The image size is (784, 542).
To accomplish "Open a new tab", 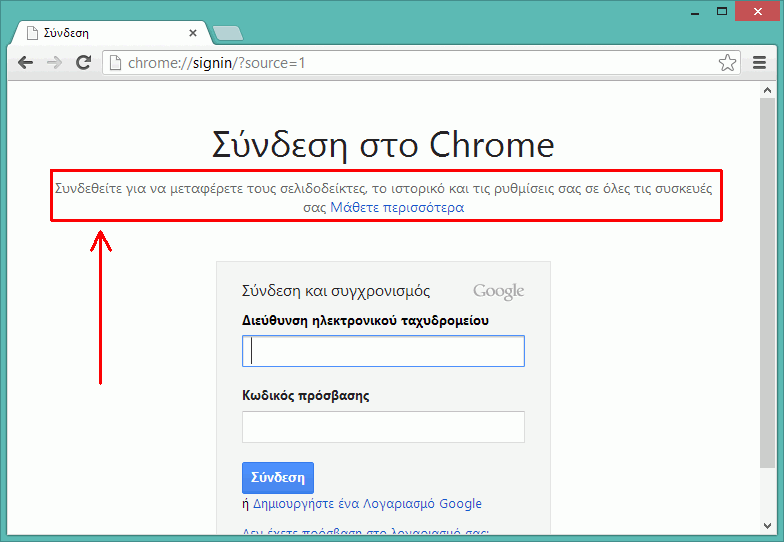I will point(228,34).
